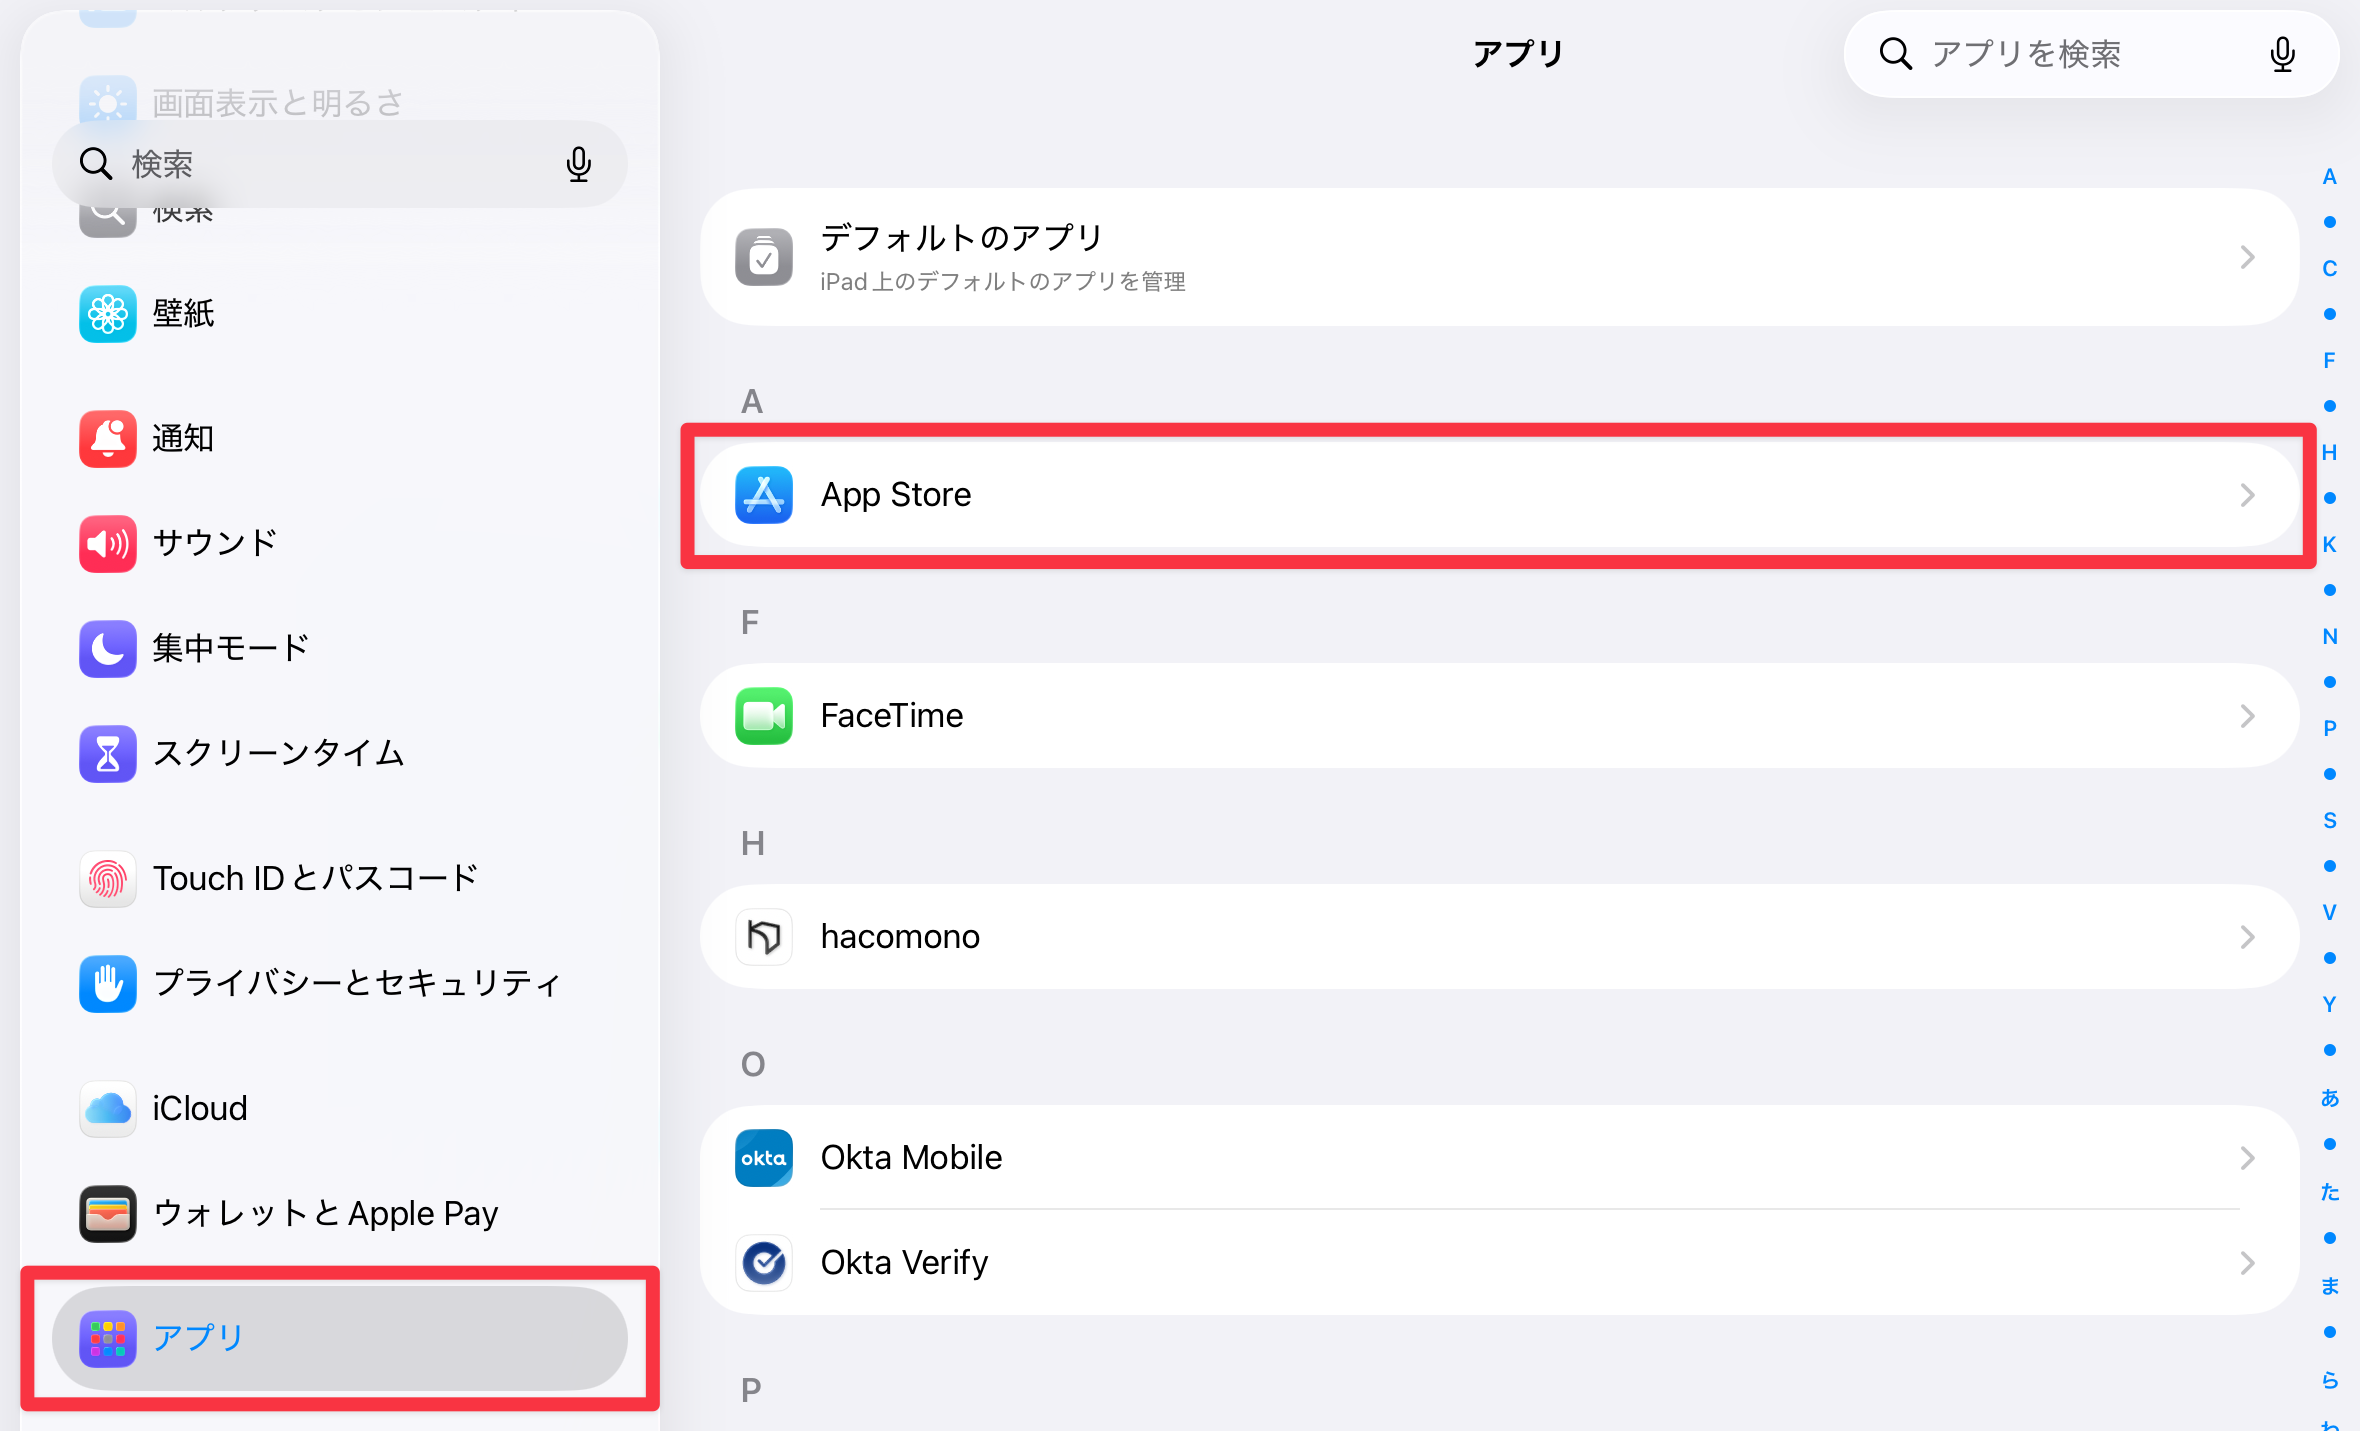Open FaceTime row chevron

coord(2248,716)
